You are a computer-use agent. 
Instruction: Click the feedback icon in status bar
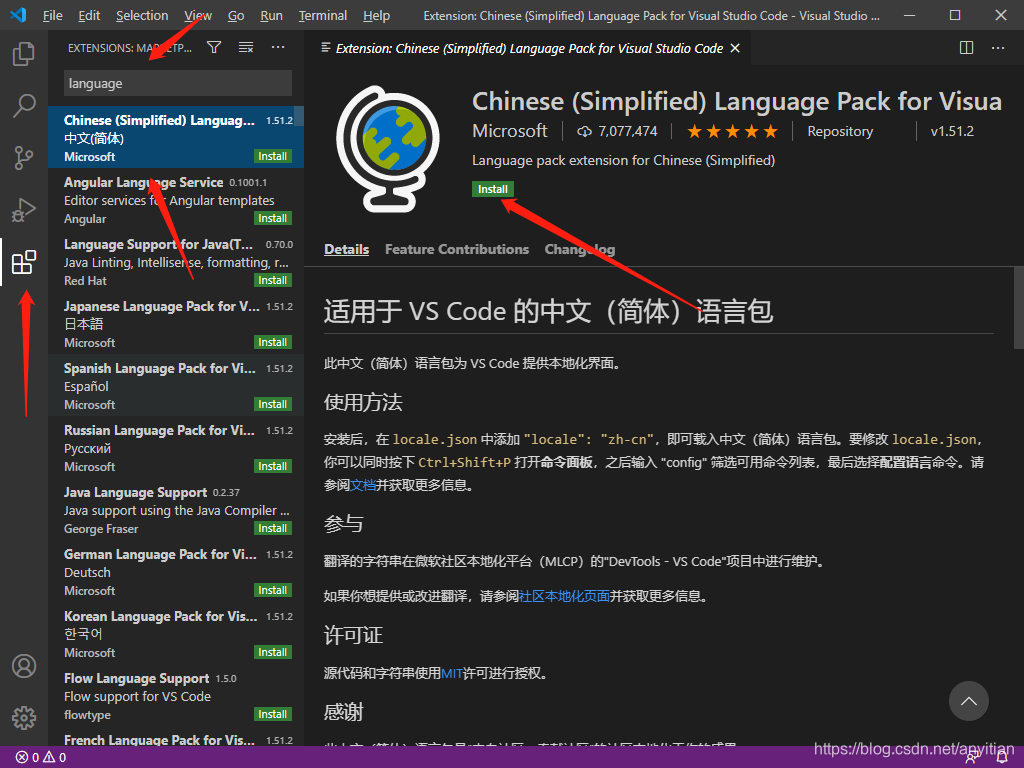972,758
